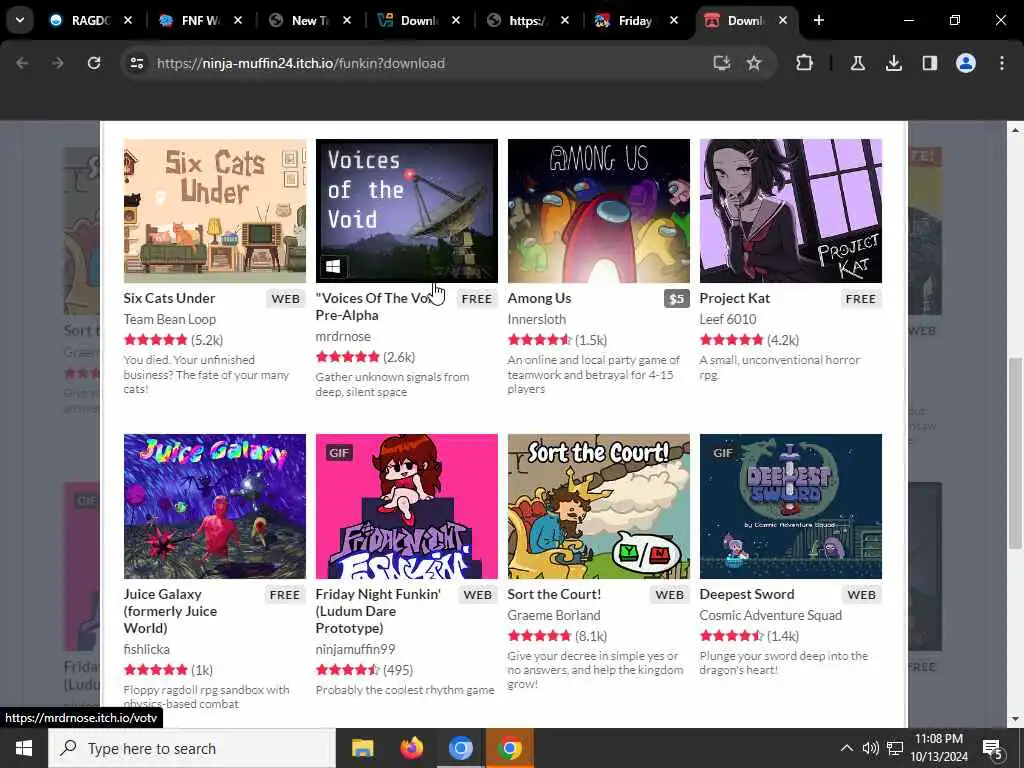1024x768 pixels.
Task: Open Among Us game thumbnail
Action: point(598,210)
